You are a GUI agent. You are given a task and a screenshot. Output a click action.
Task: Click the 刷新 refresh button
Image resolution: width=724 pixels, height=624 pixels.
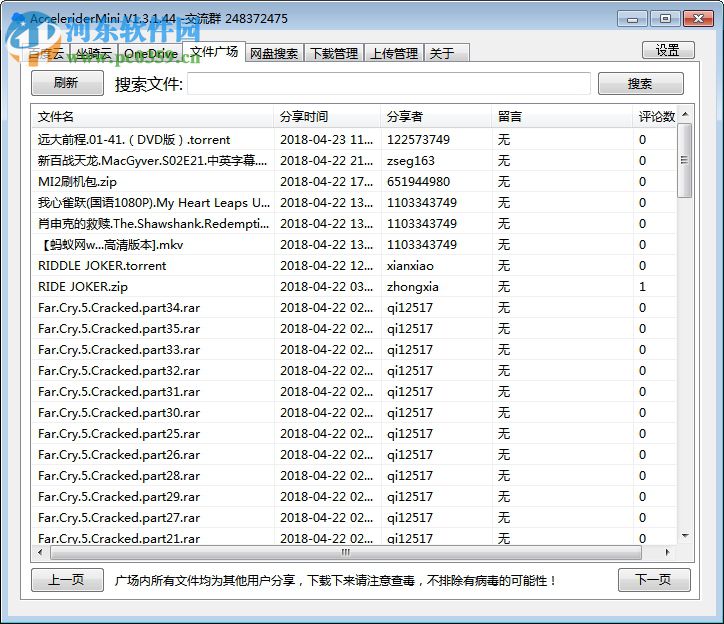[67, 83]
